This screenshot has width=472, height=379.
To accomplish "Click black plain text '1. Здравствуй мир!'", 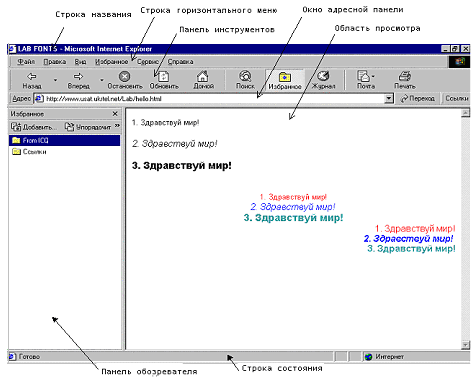I will [165, 122].
